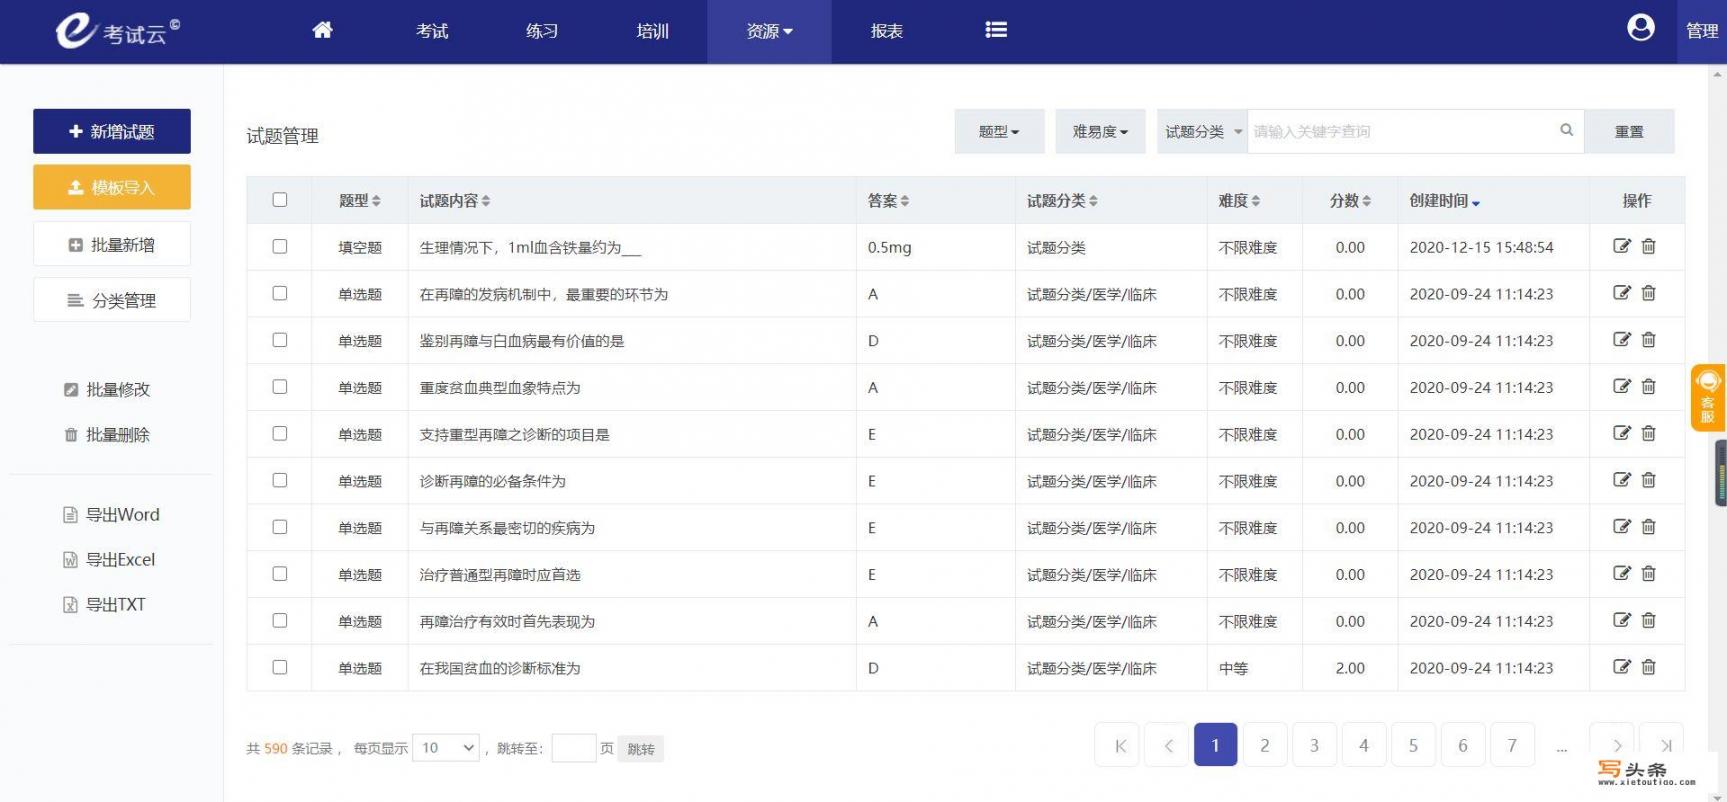The image size is (1727, 802).
Task: Open the 题型 filter dropdown
Action: coord(999,131)
